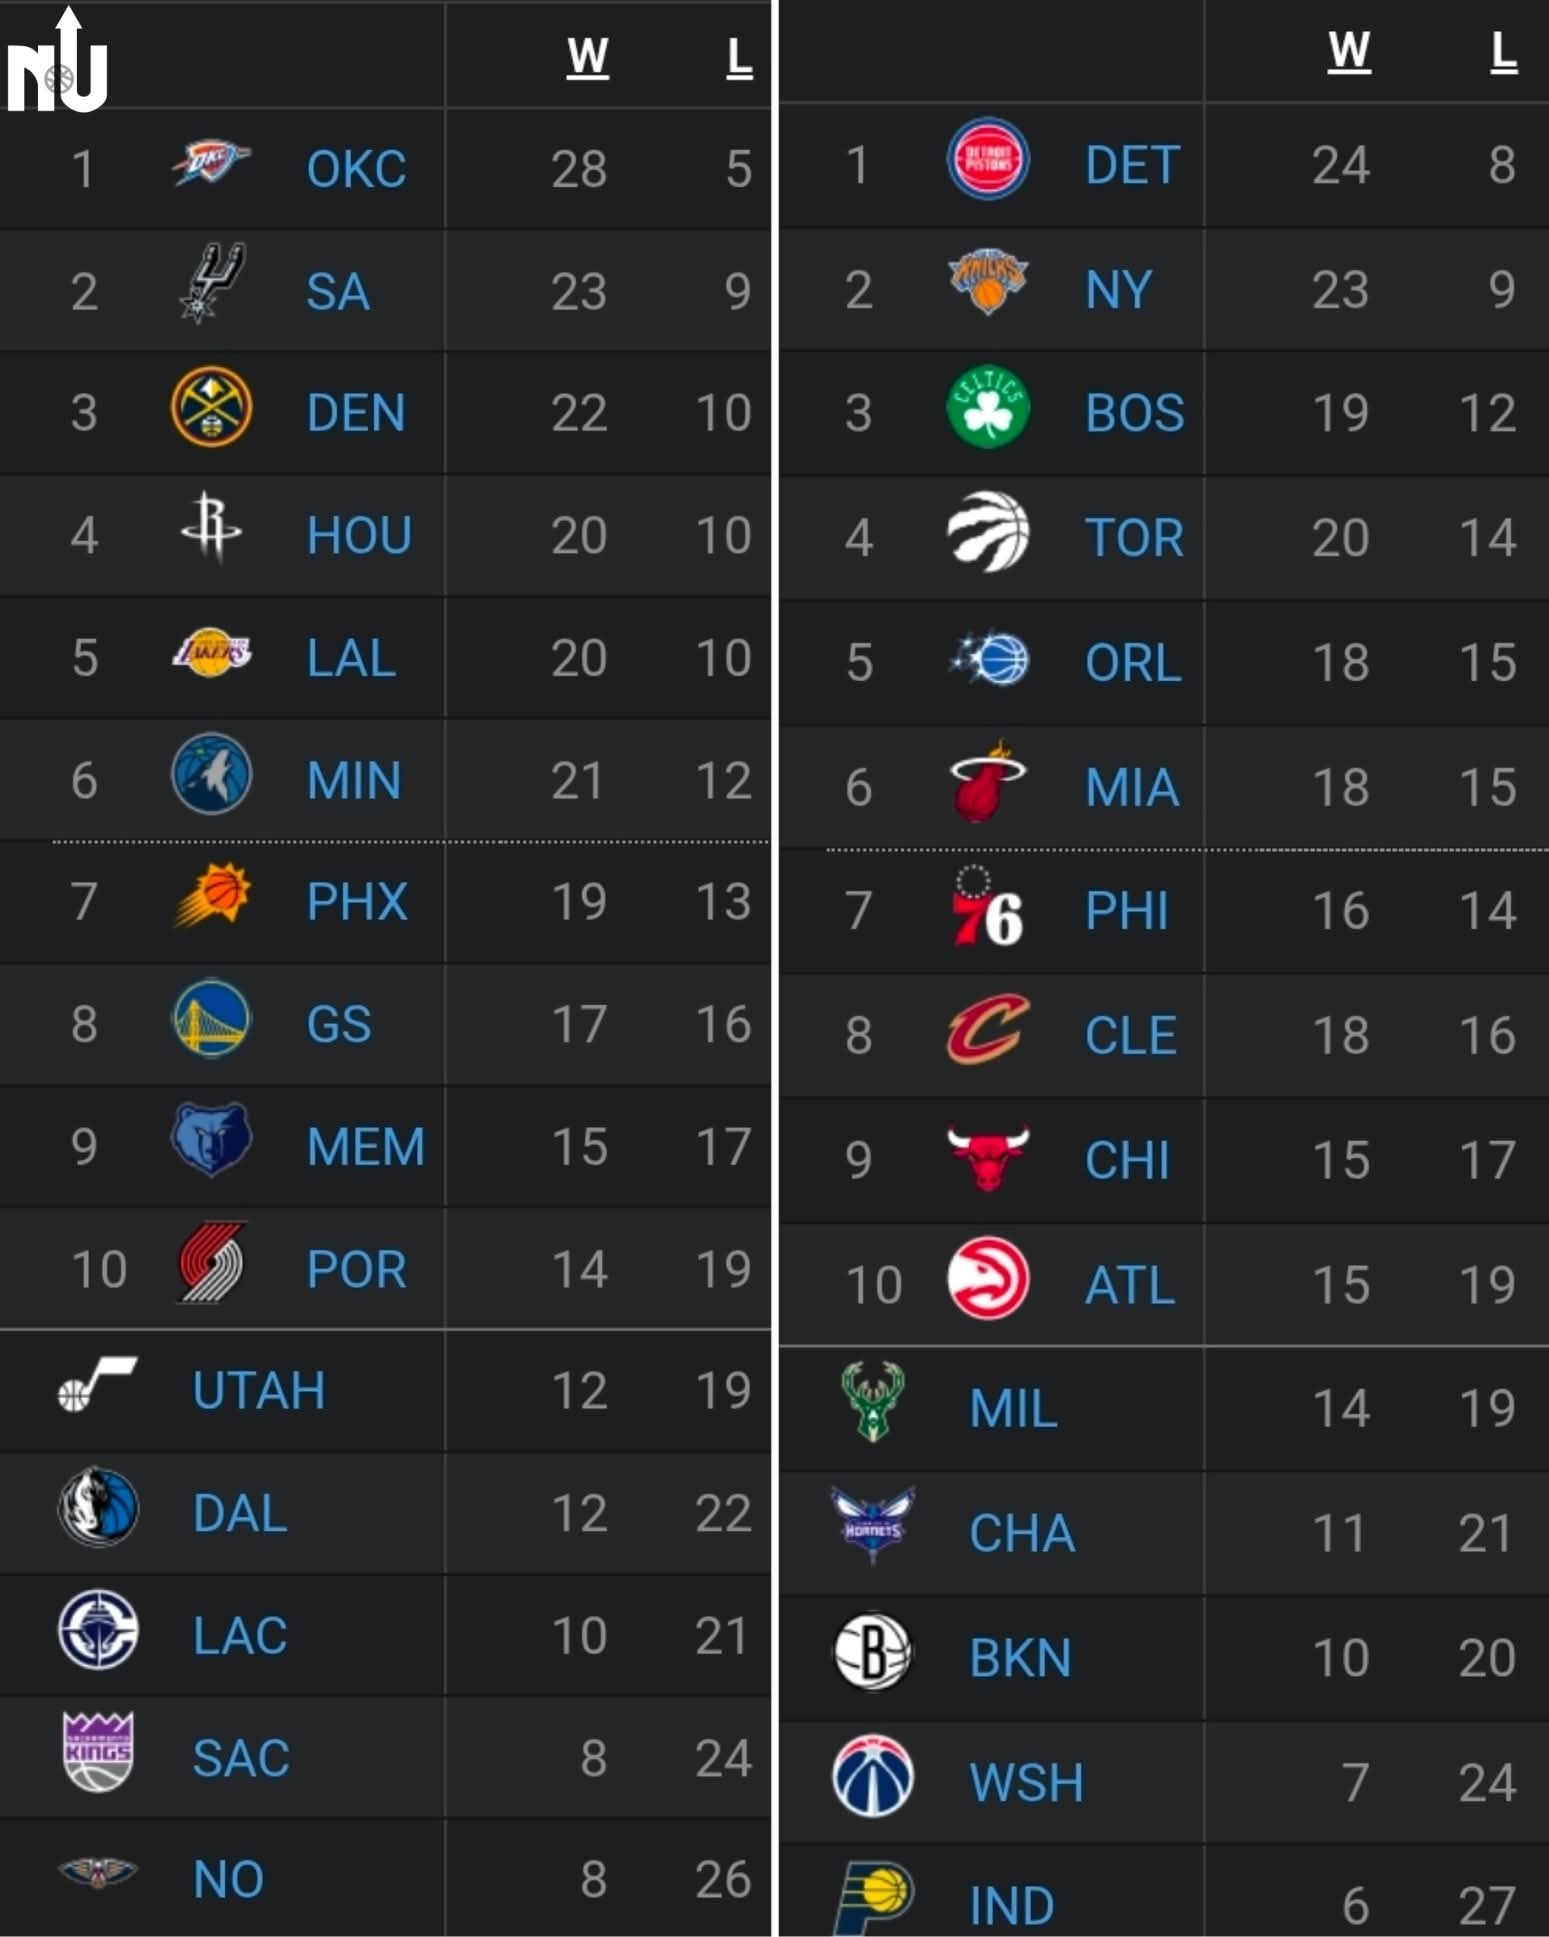Open the UTAH team link

pos(259,1391)
